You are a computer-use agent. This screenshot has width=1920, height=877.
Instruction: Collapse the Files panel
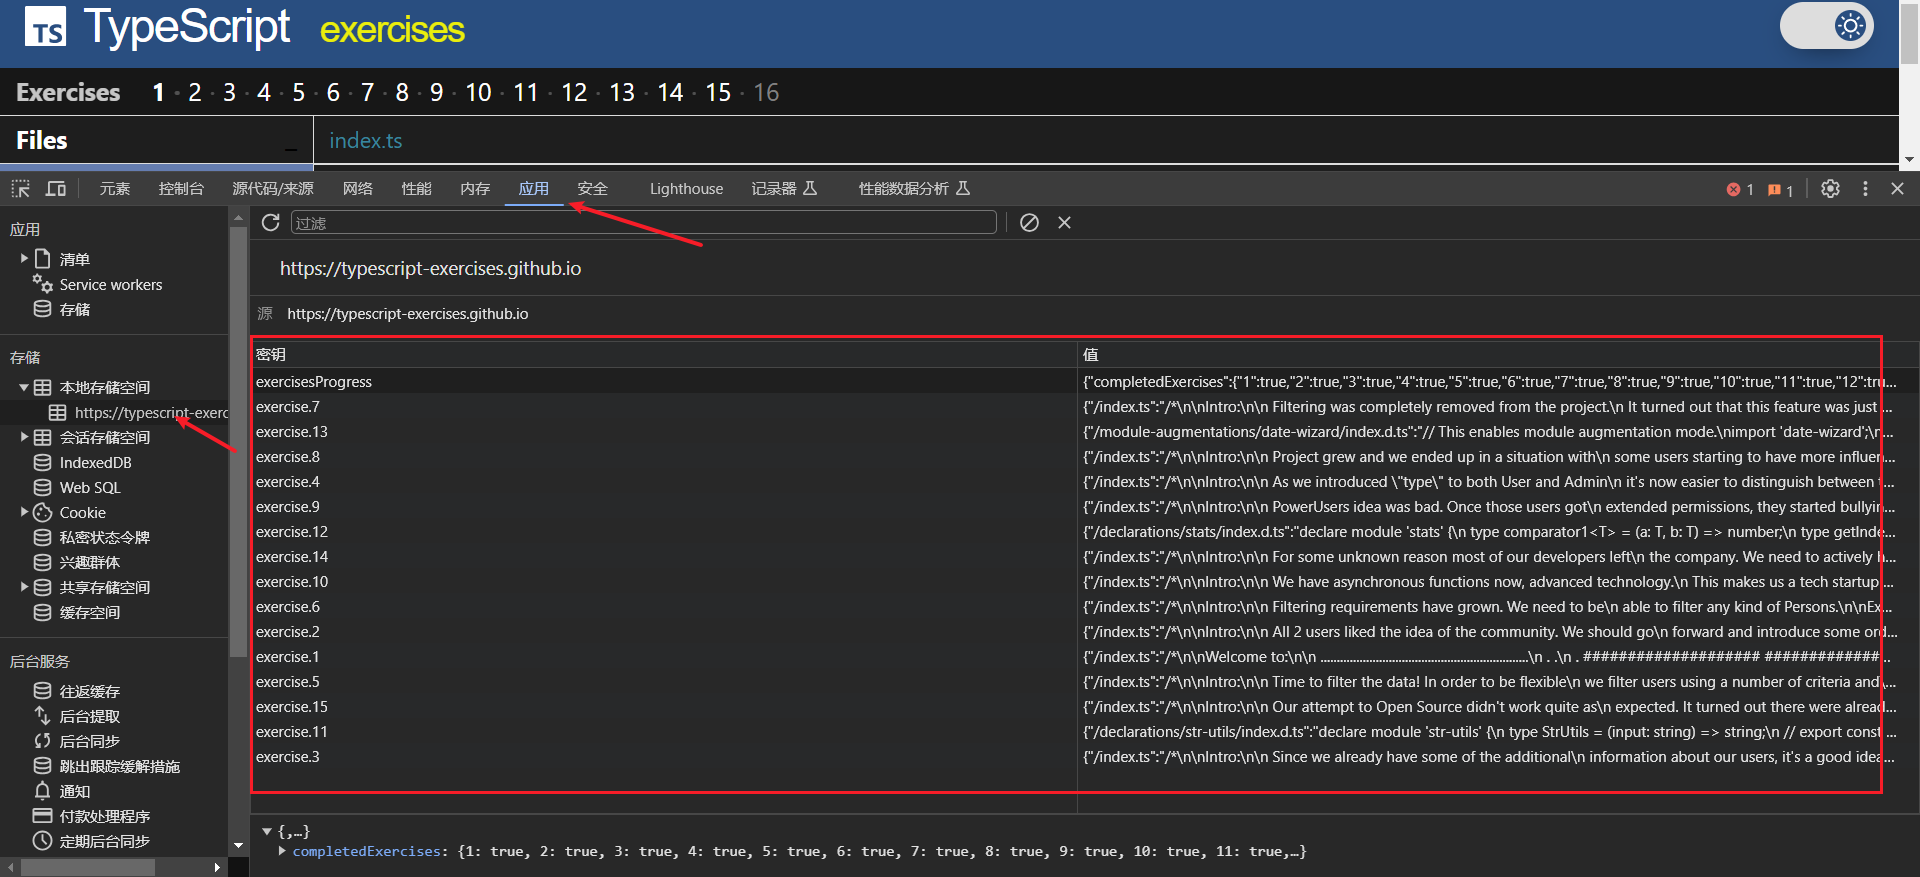pyautogui.click(x=291, y=148)
